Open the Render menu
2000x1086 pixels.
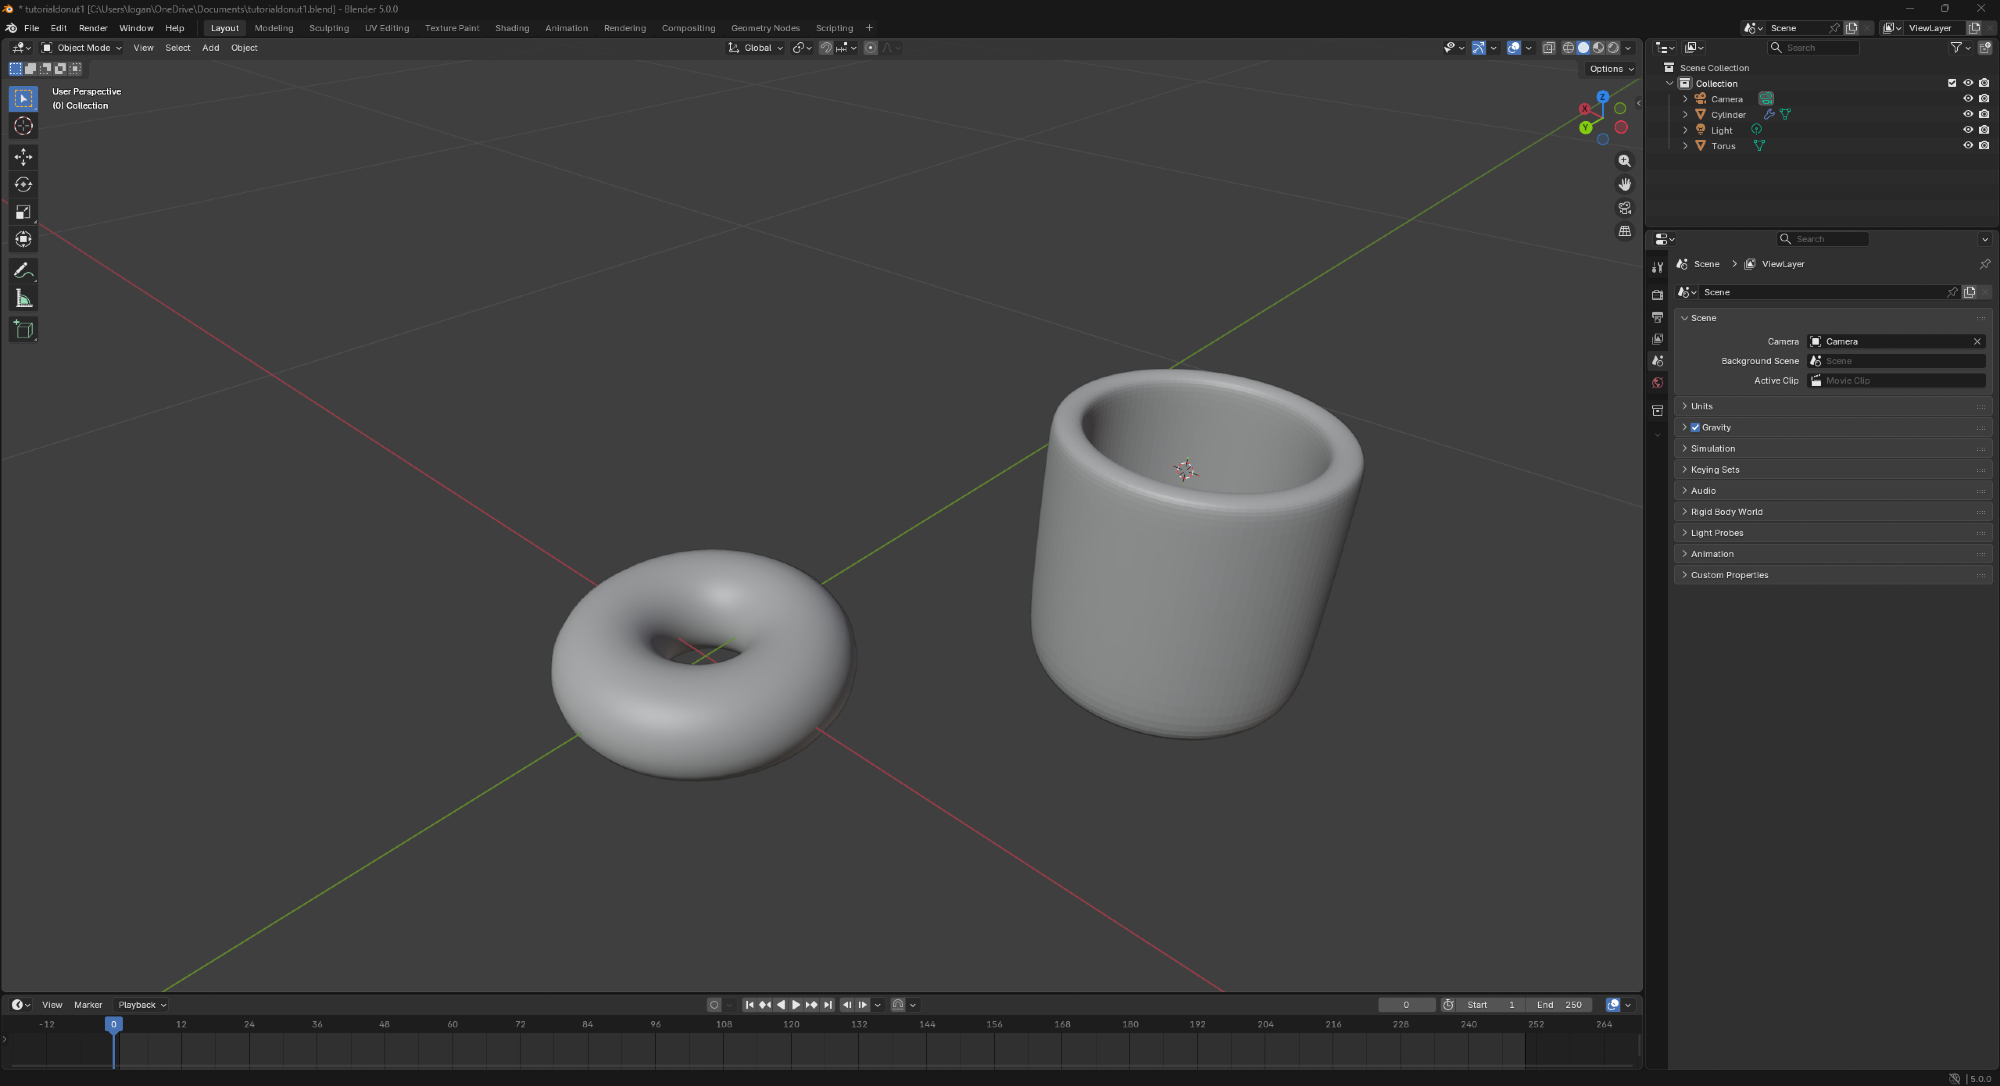pos(93,28)
